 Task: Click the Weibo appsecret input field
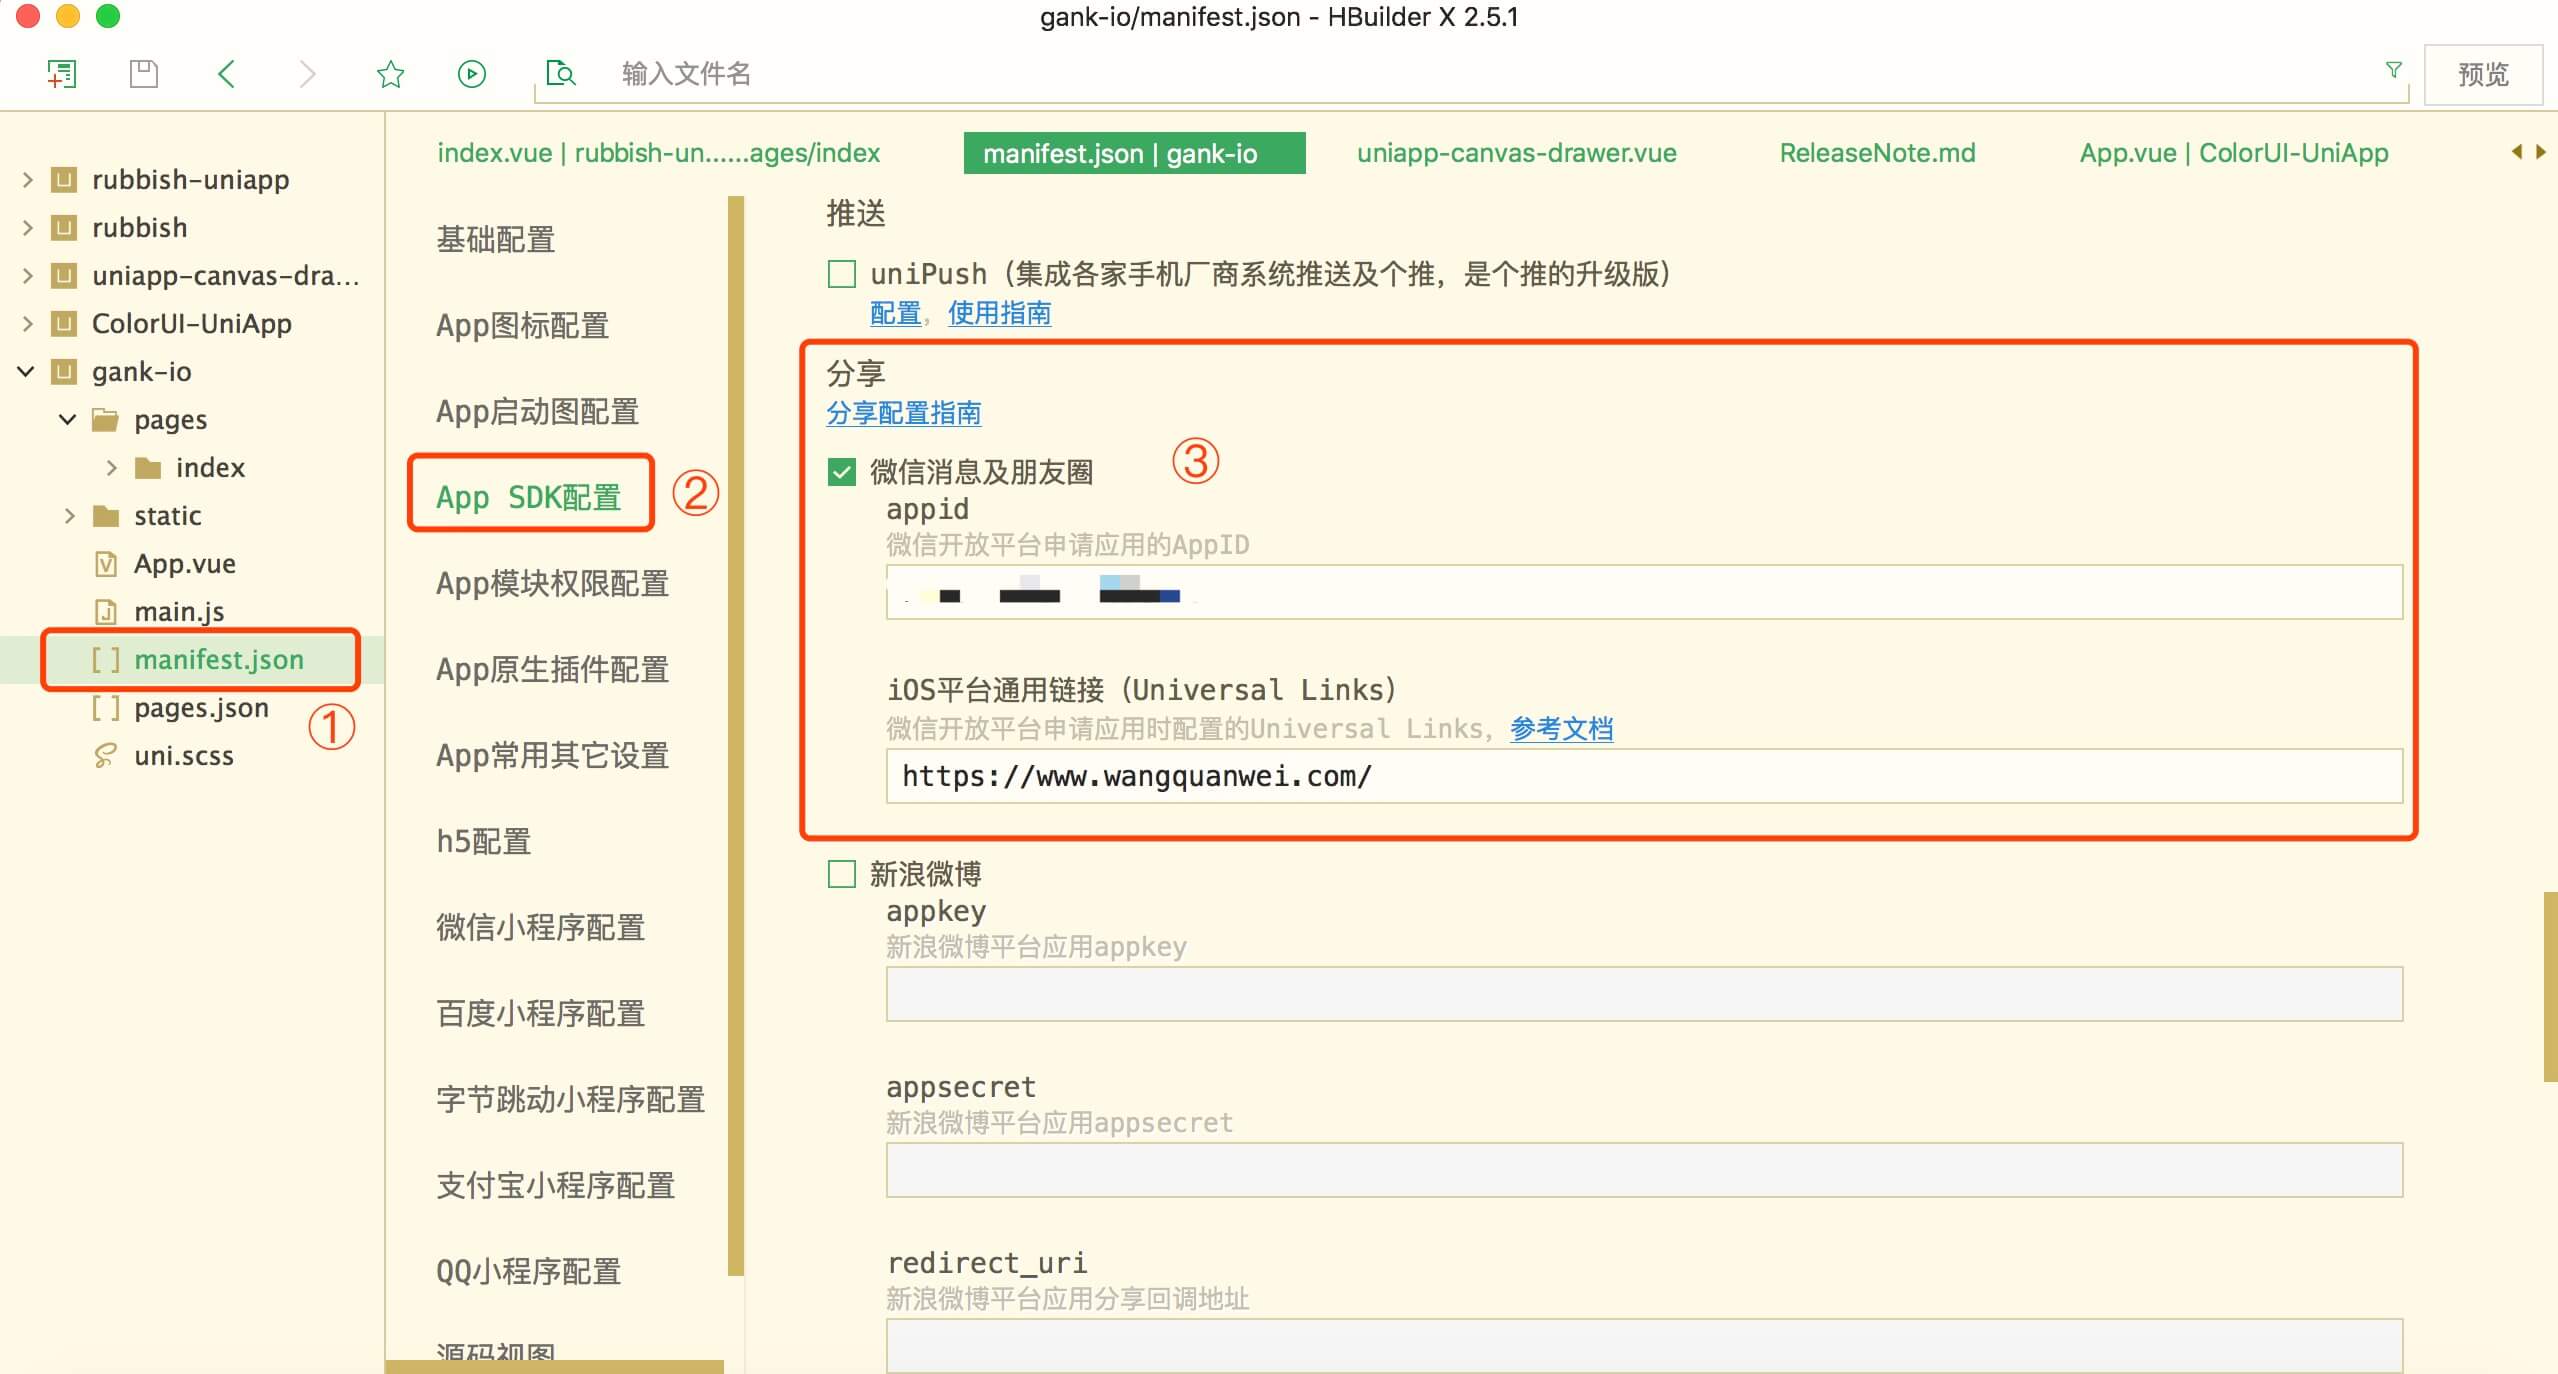(x=1644, y=1170)
